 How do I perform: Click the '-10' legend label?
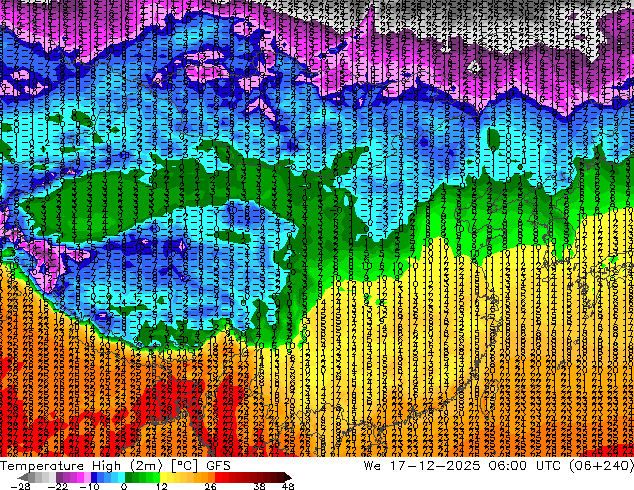coord(89,486)
